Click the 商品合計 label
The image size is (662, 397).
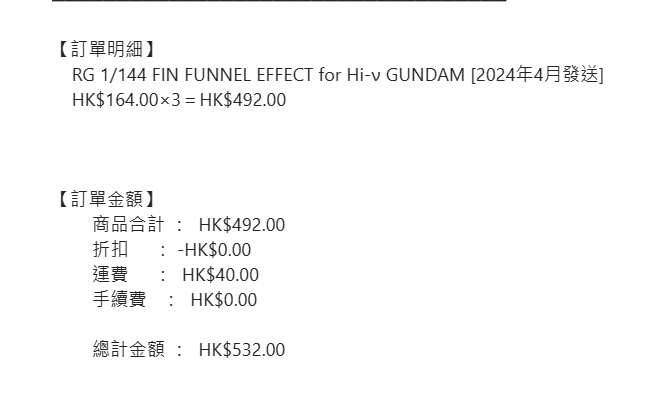coord(128,224)
